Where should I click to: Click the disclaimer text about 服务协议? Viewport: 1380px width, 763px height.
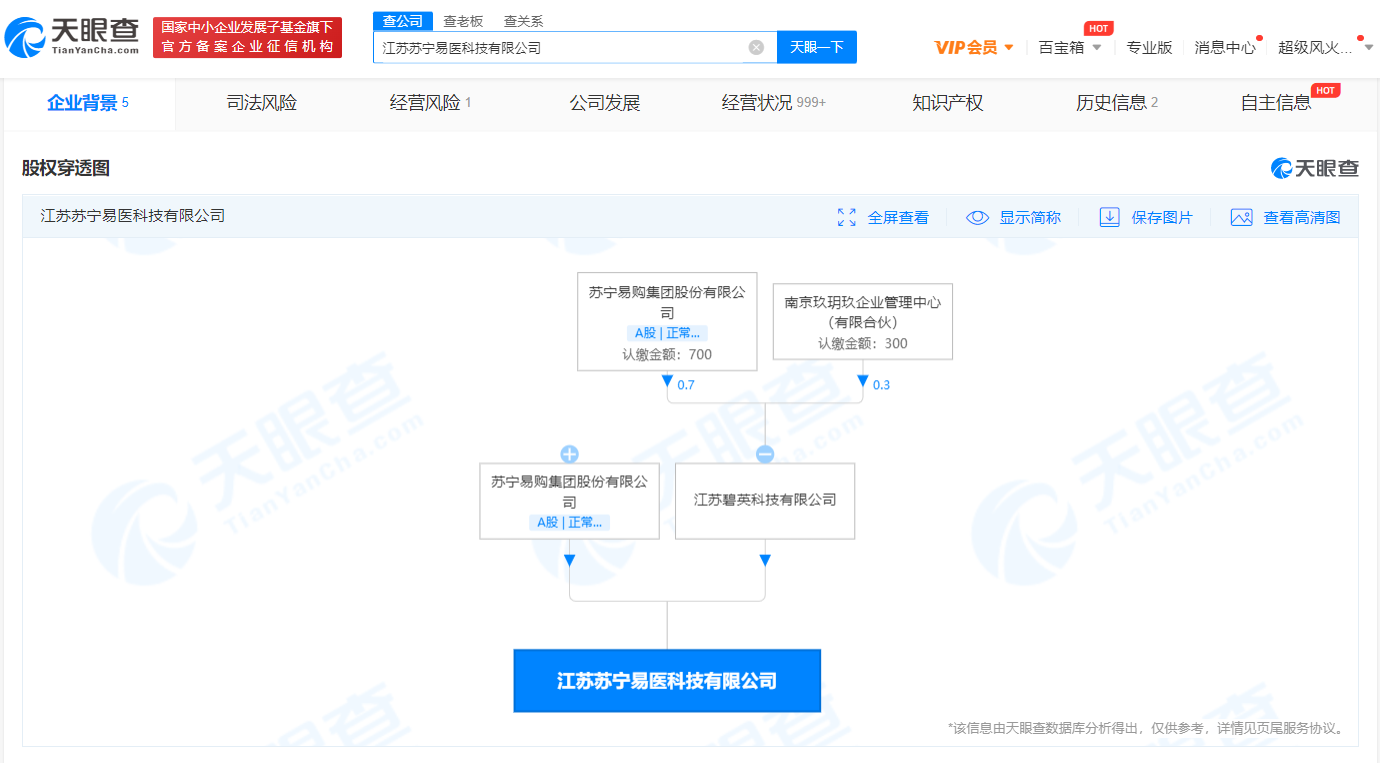pyautogui.click(x=1146, y=728)
